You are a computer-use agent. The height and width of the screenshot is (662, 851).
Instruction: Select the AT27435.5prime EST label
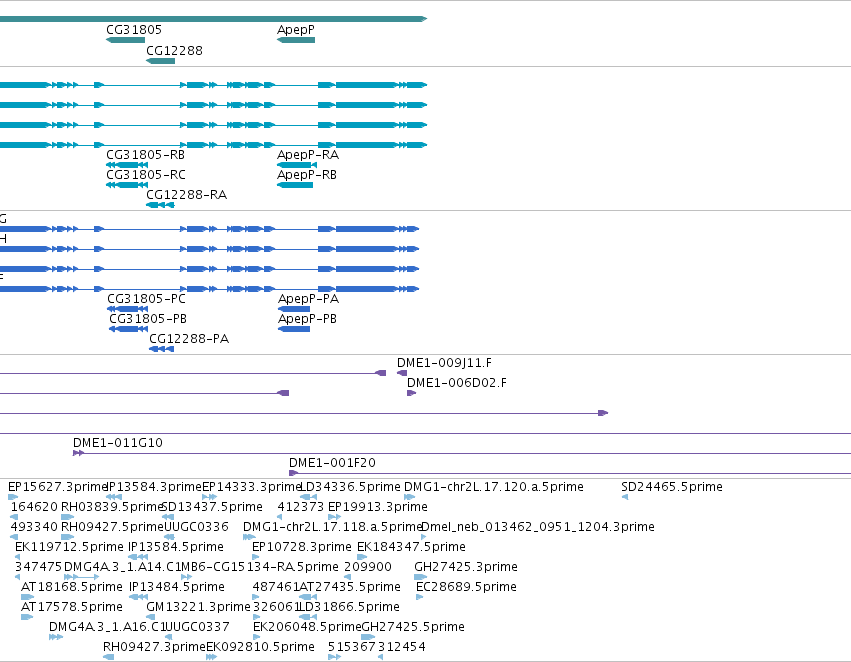tap(350, 587)
